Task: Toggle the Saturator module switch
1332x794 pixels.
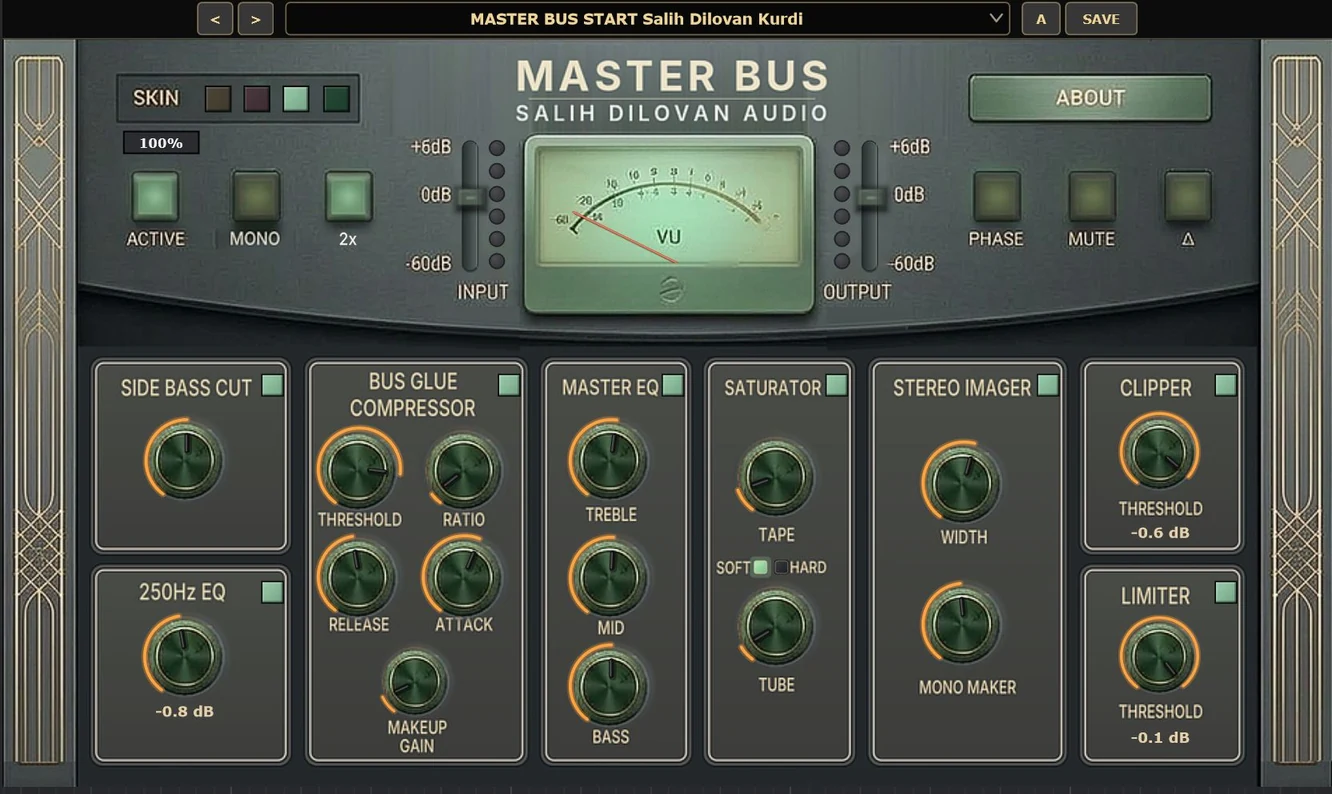Action: [x=836, y=385]
